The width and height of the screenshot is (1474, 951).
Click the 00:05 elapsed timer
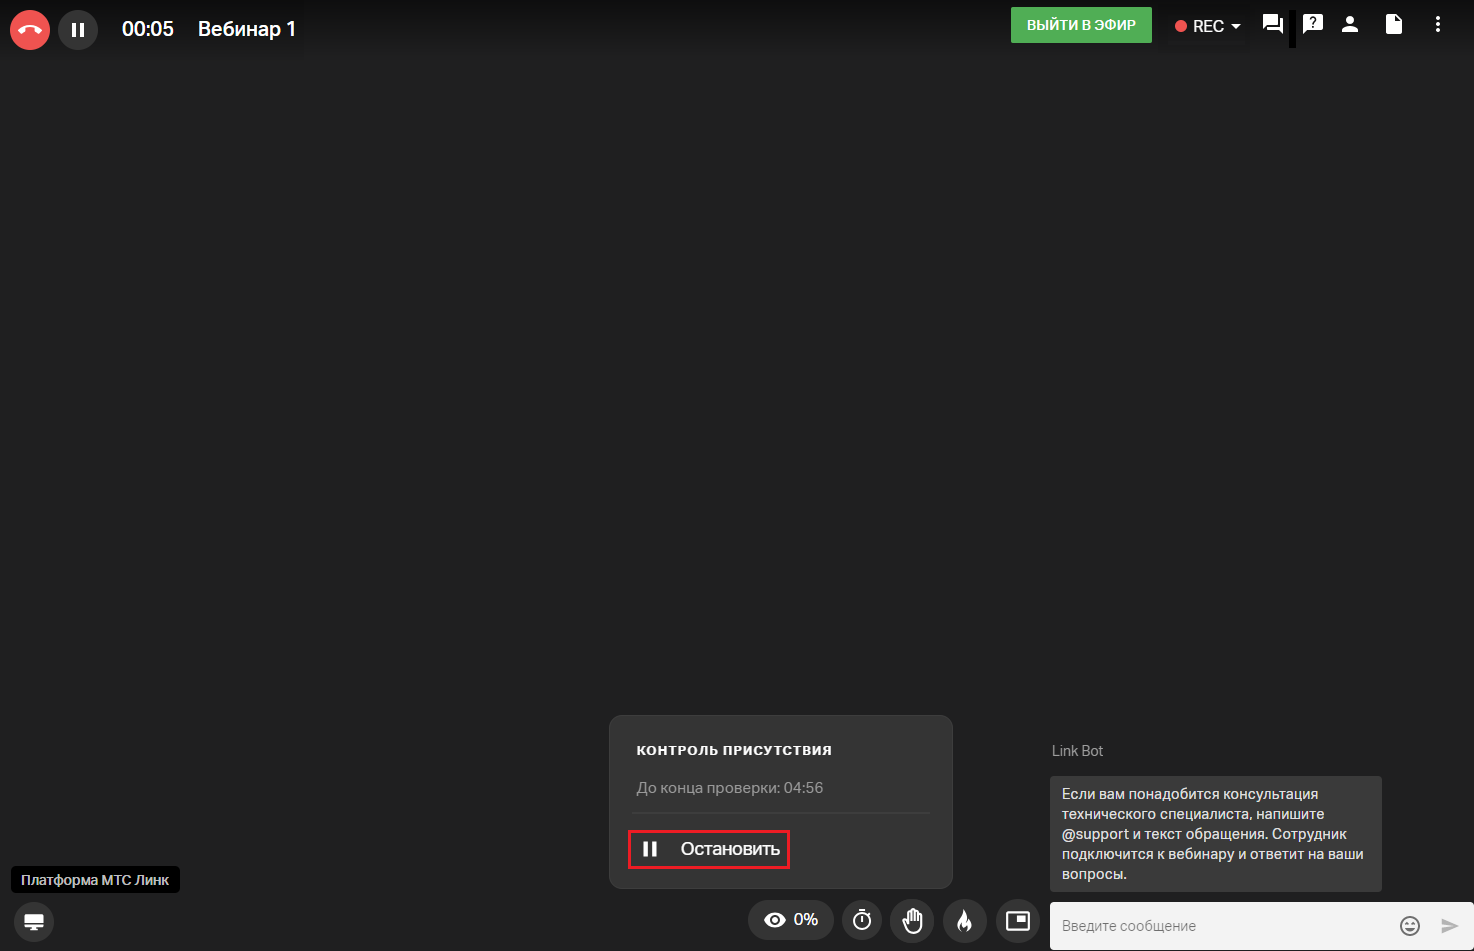click(x=148, y=29)
